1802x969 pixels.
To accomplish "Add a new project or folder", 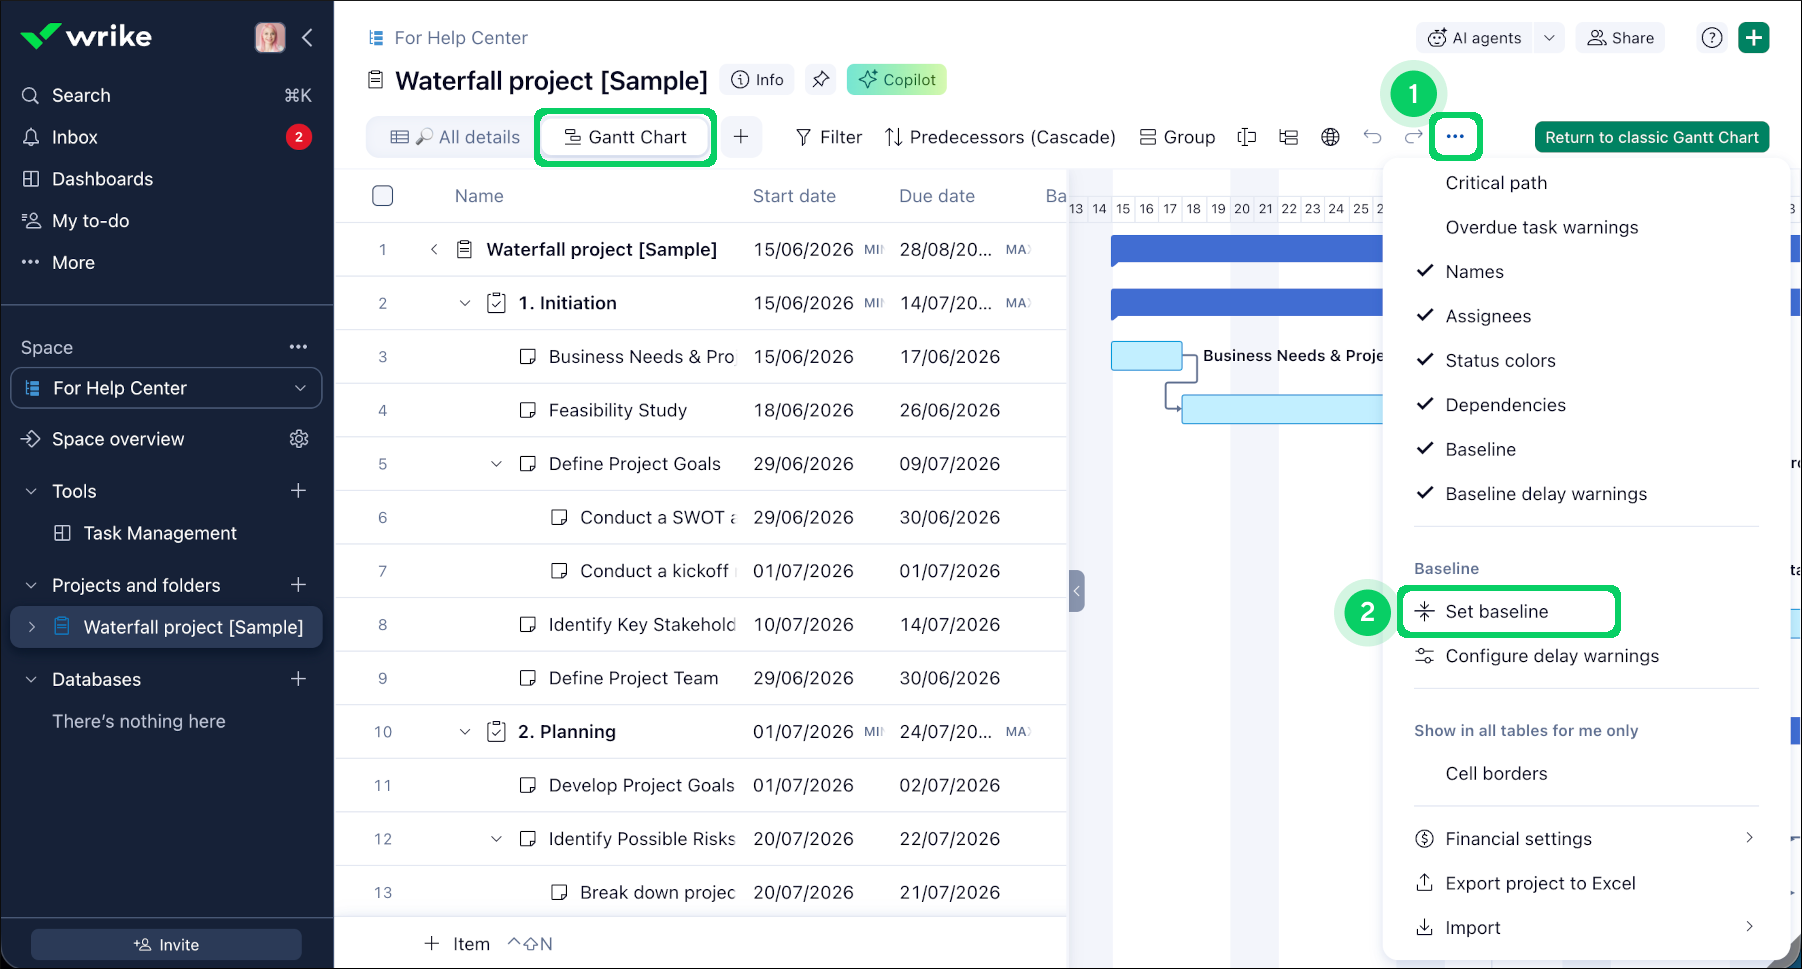I will click(x=298, y=585).
